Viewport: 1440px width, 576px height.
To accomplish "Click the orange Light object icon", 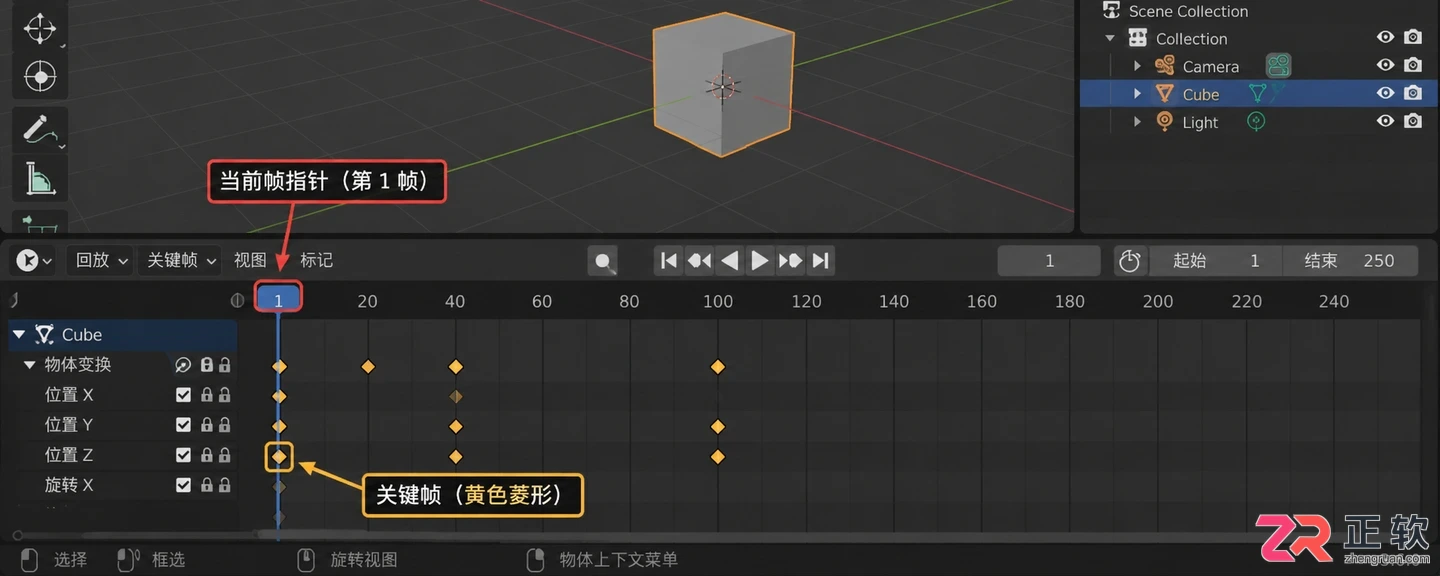I will 1164,121.
